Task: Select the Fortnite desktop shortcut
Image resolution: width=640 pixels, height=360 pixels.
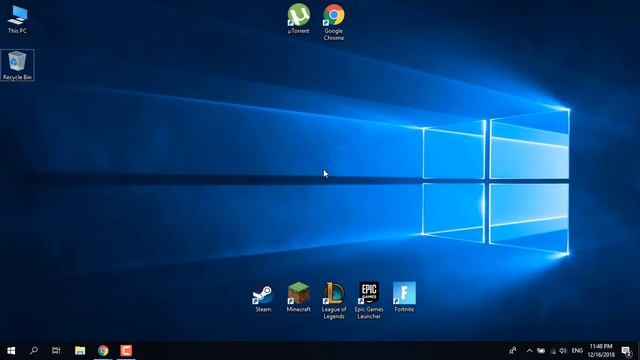Action: tap(404, 297)
